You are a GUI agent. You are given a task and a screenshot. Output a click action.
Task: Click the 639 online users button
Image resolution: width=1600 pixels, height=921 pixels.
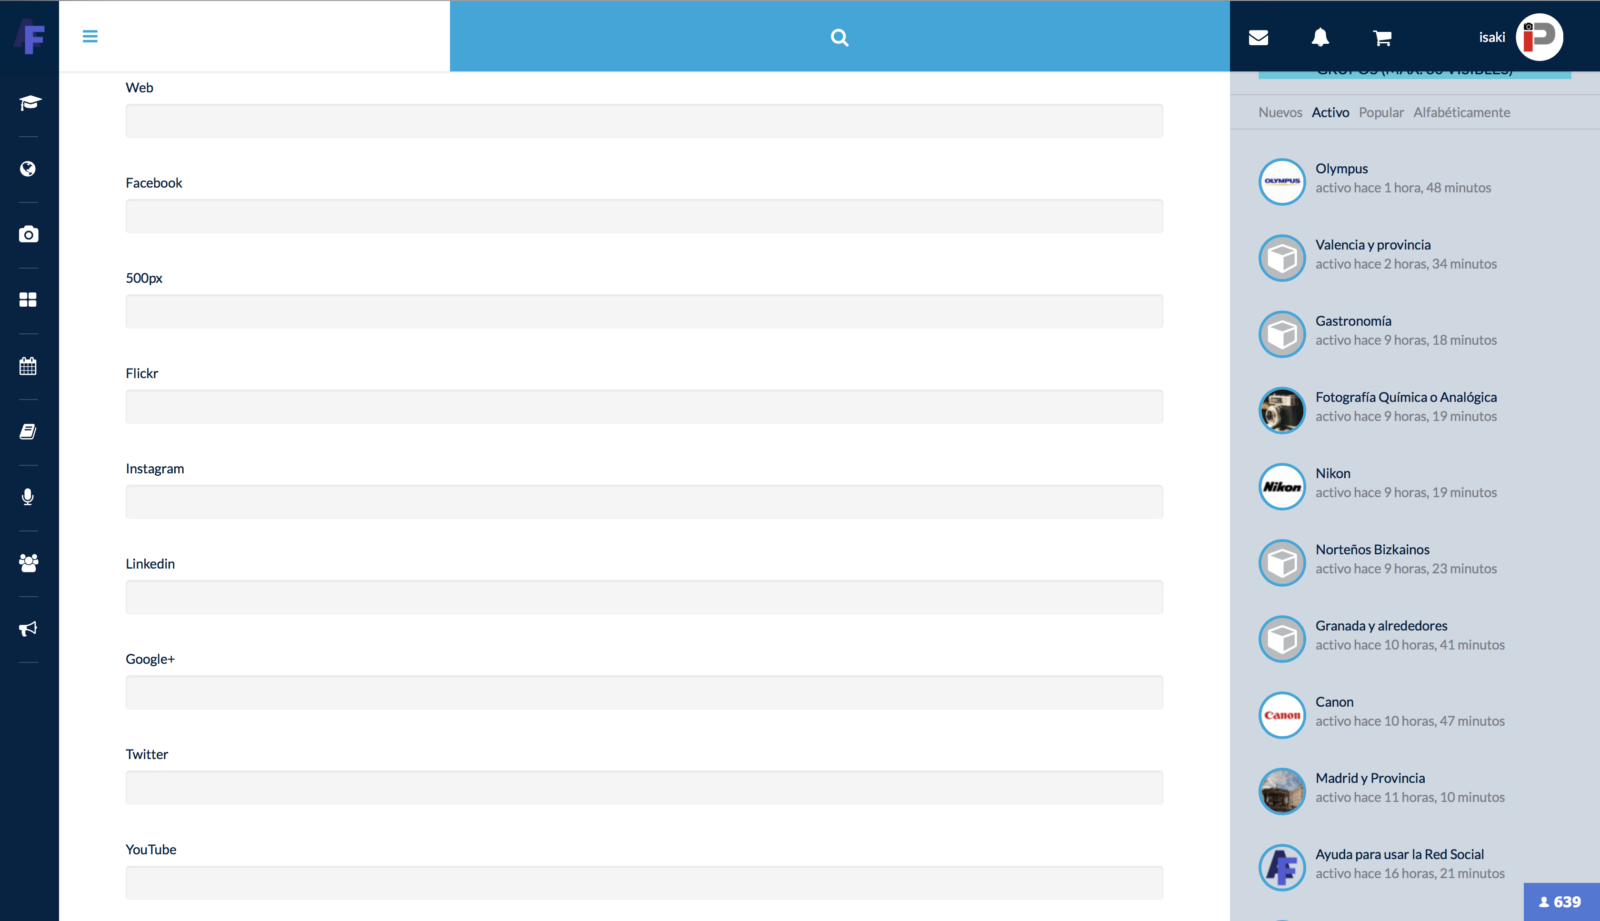[1560, 902]
